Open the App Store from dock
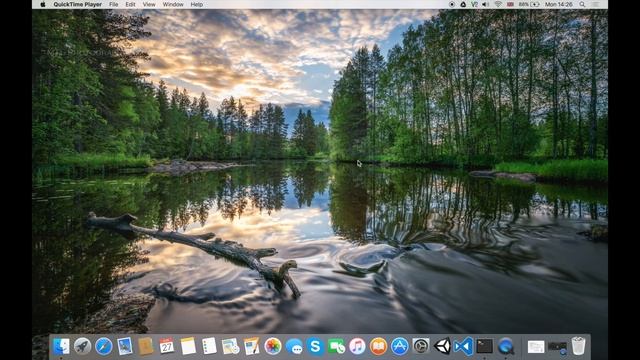The image size is (640, 360). pos(400,347)
